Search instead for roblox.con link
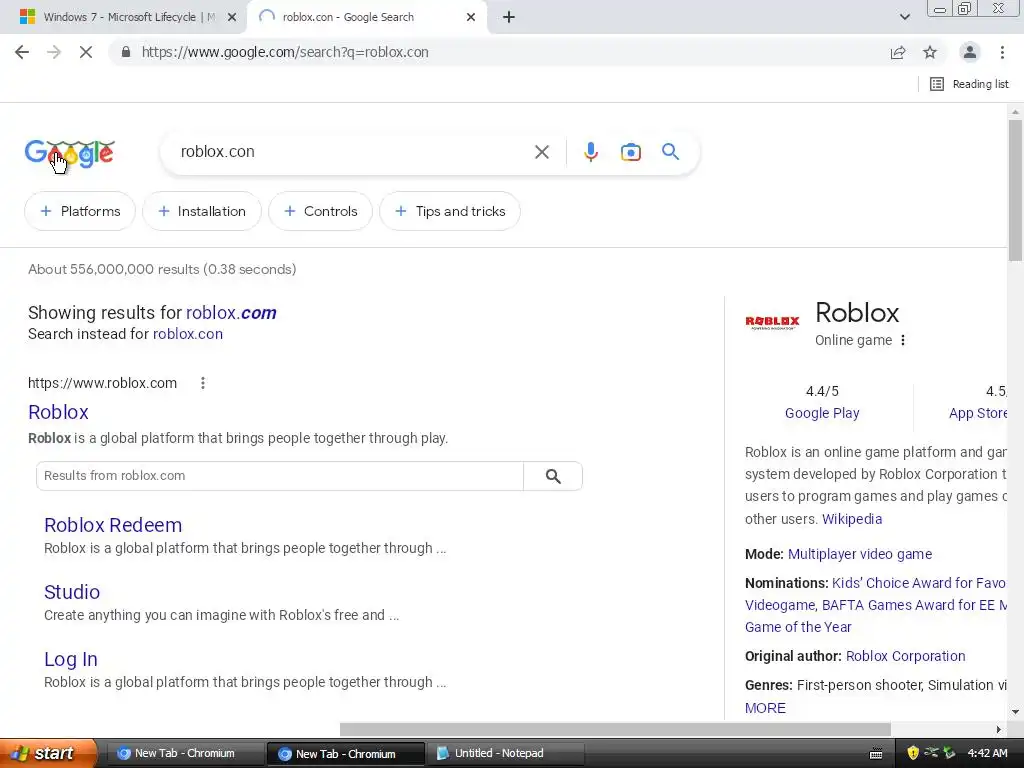Viewport: 1024px width, 768px height. tap(187, 334)
